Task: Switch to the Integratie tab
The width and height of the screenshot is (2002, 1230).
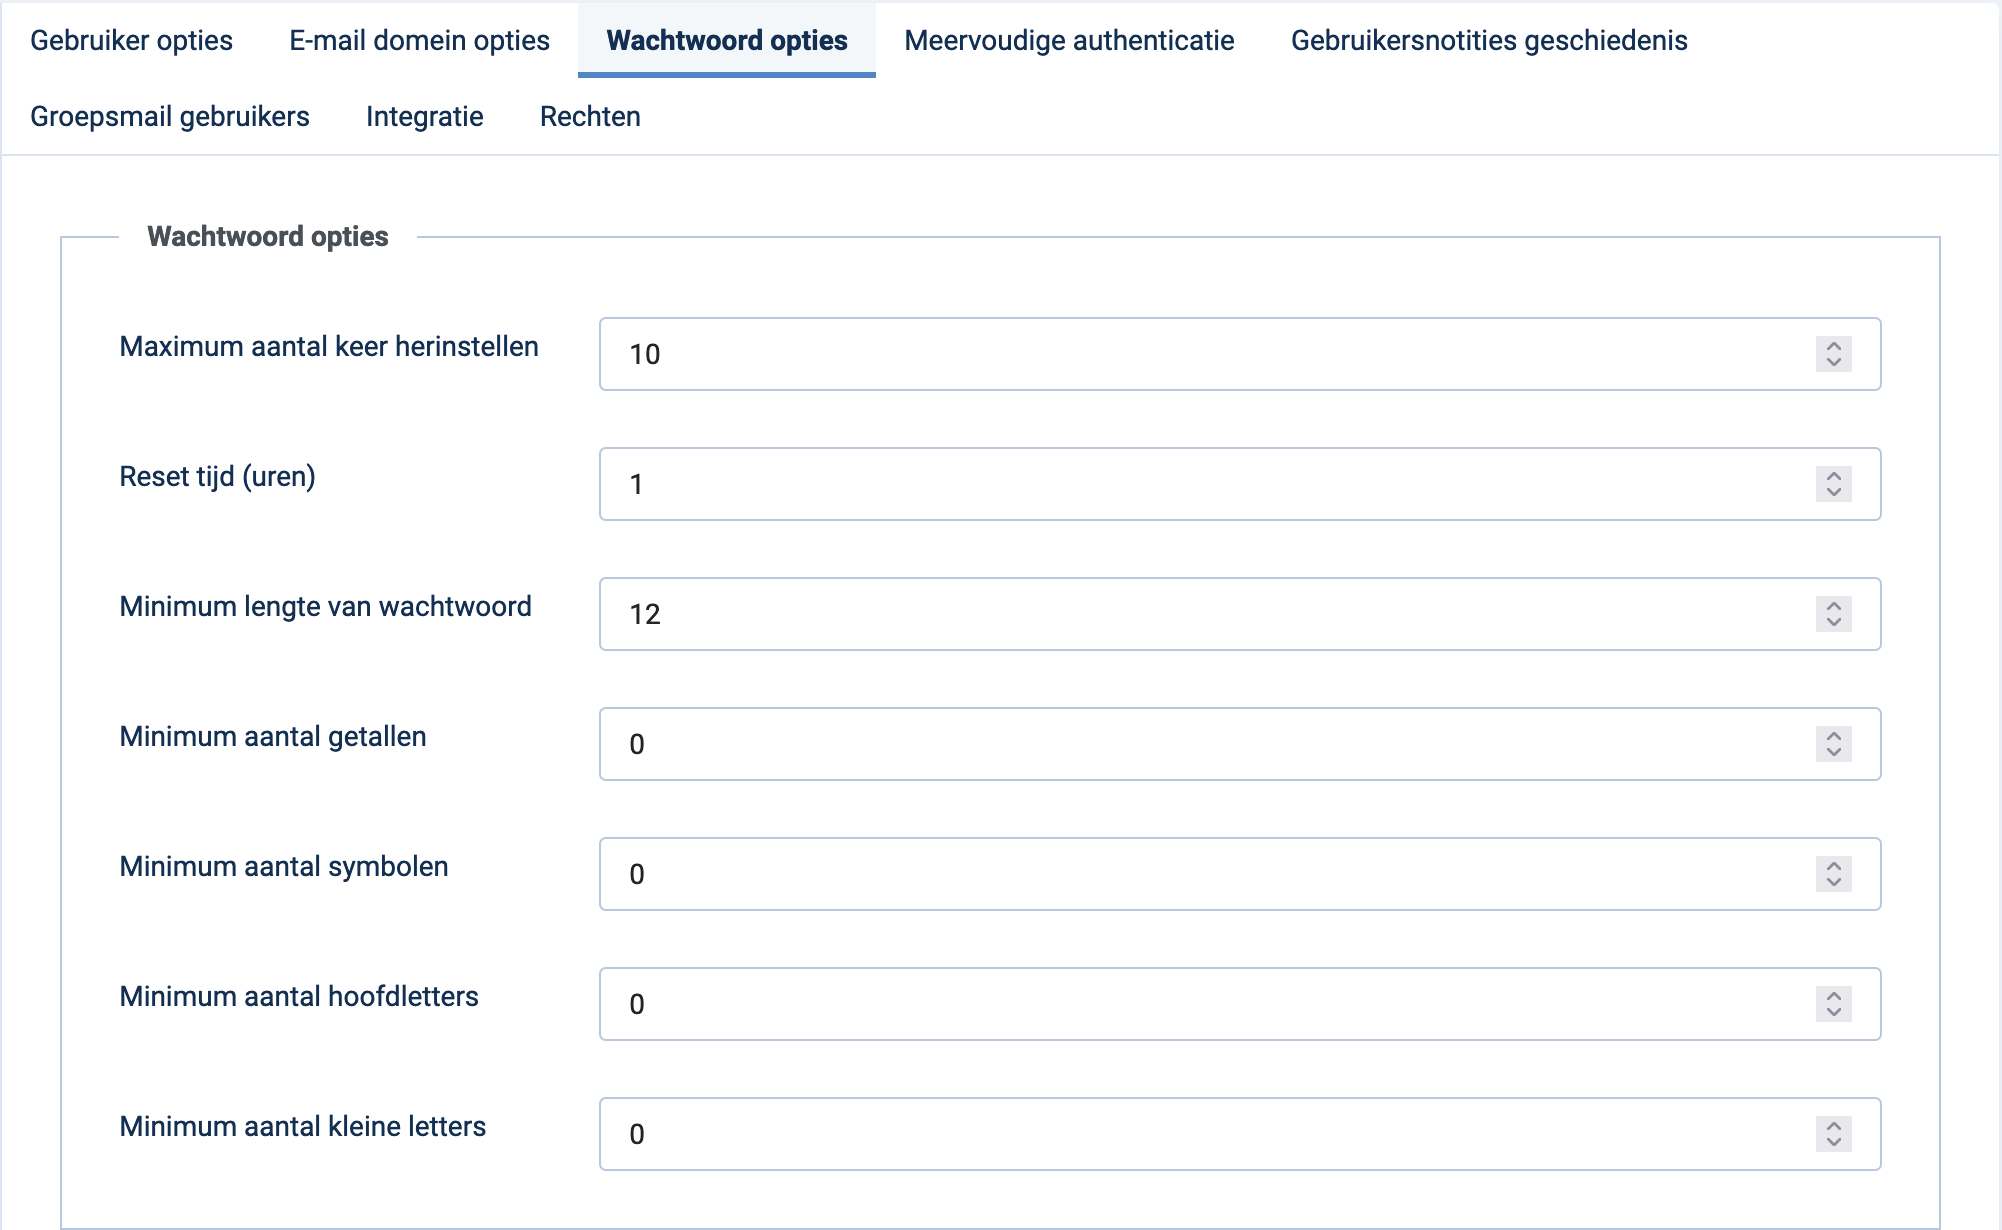Action: tap(425, 116)
